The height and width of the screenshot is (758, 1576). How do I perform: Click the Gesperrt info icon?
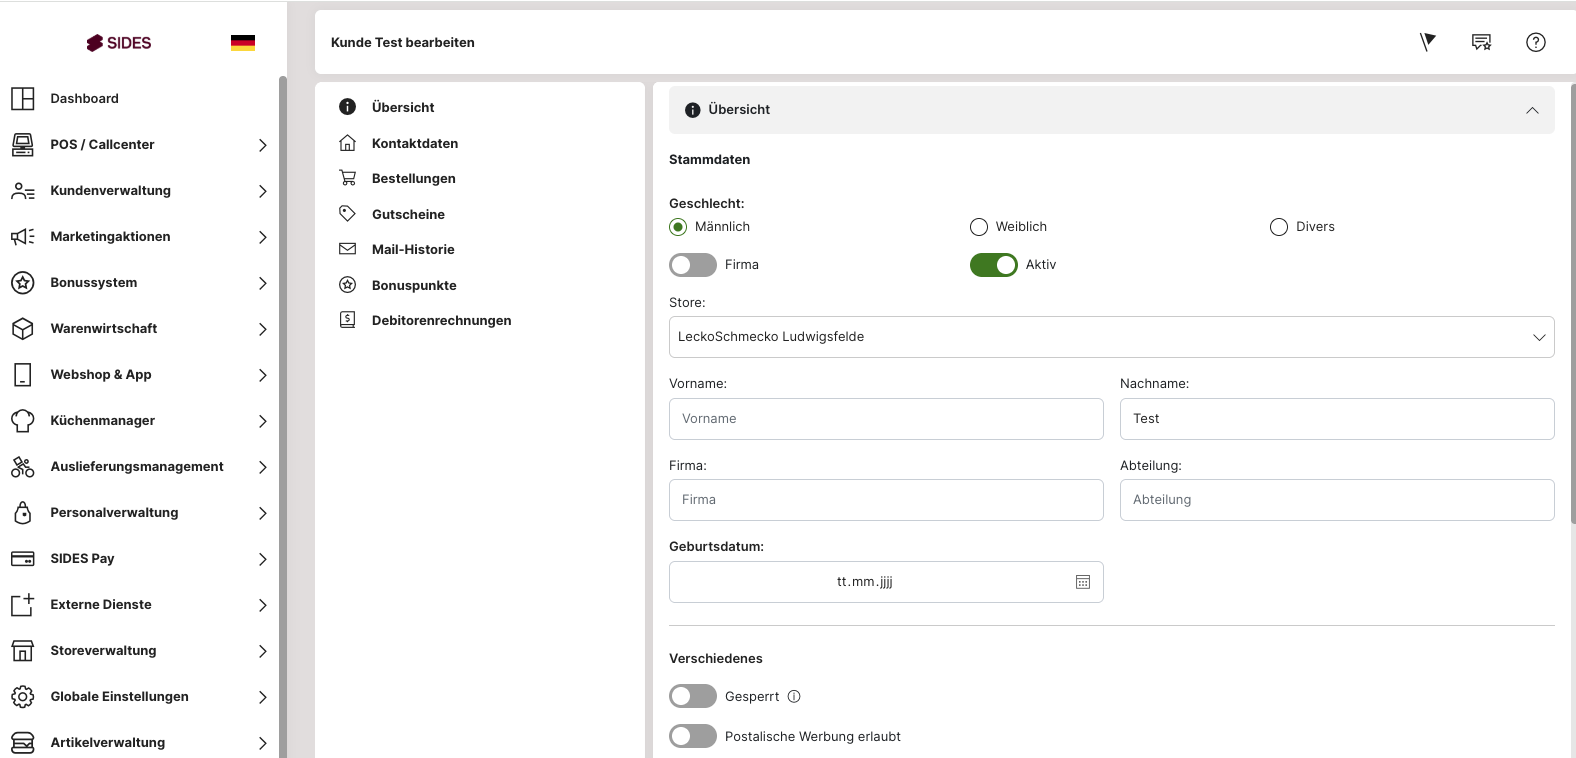[794, 697]
